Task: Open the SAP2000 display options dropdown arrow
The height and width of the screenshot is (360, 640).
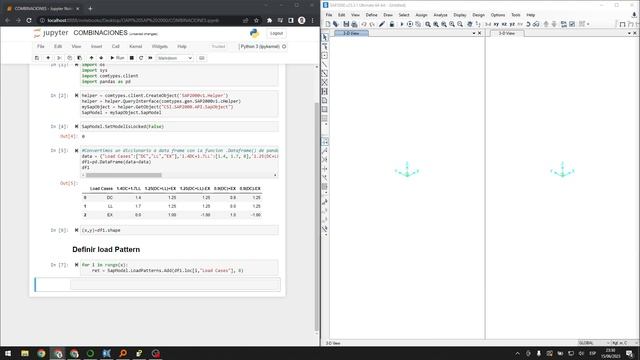Action: point(588,24)
